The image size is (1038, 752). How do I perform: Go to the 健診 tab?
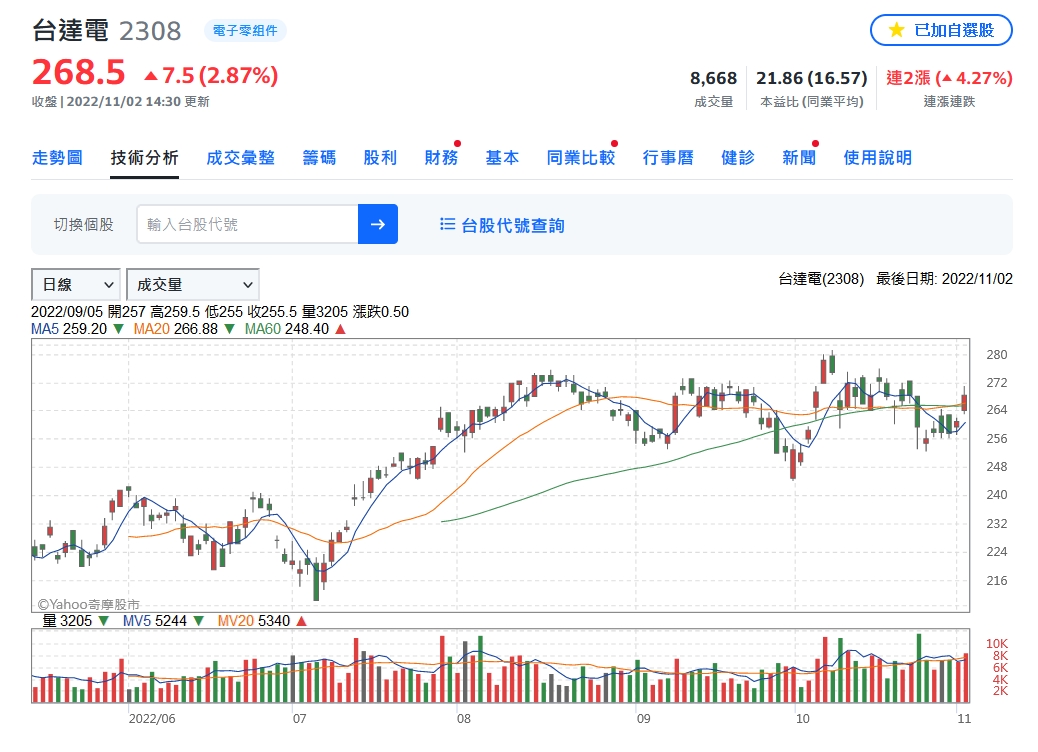[x=737, y=158]
